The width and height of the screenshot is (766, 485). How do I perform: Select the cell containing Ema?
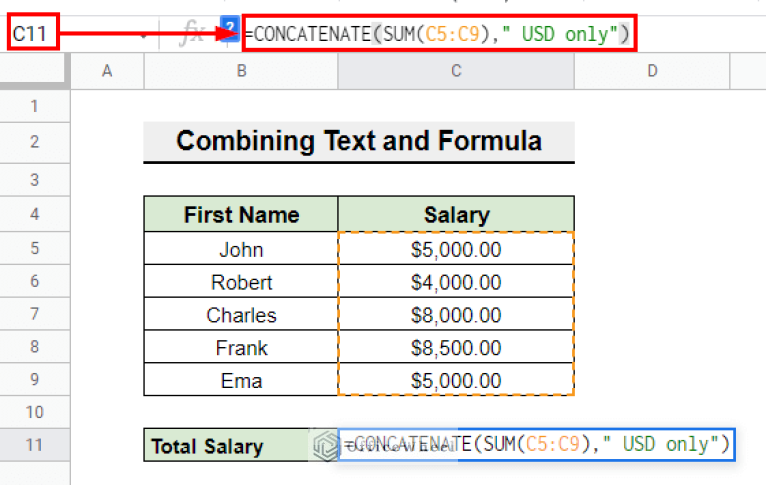point(241,380)
